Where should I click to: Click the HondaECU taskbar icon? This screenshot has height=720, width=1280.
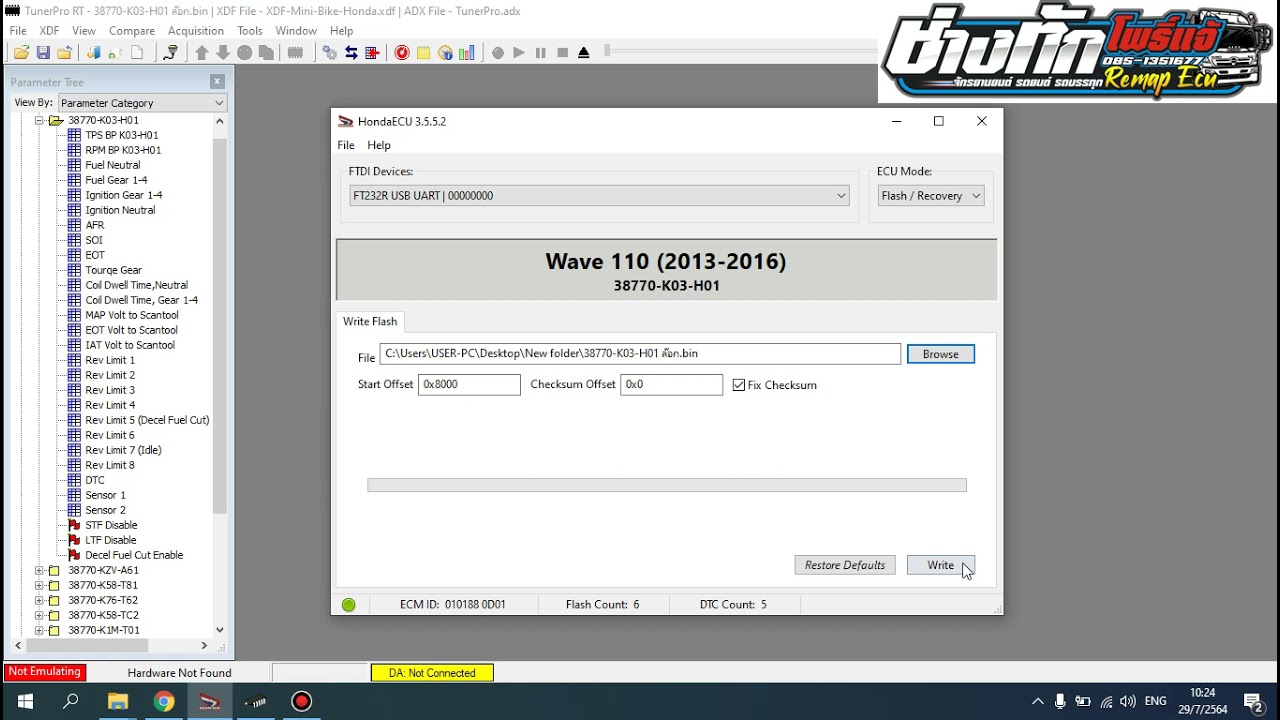tap(210, 701)
